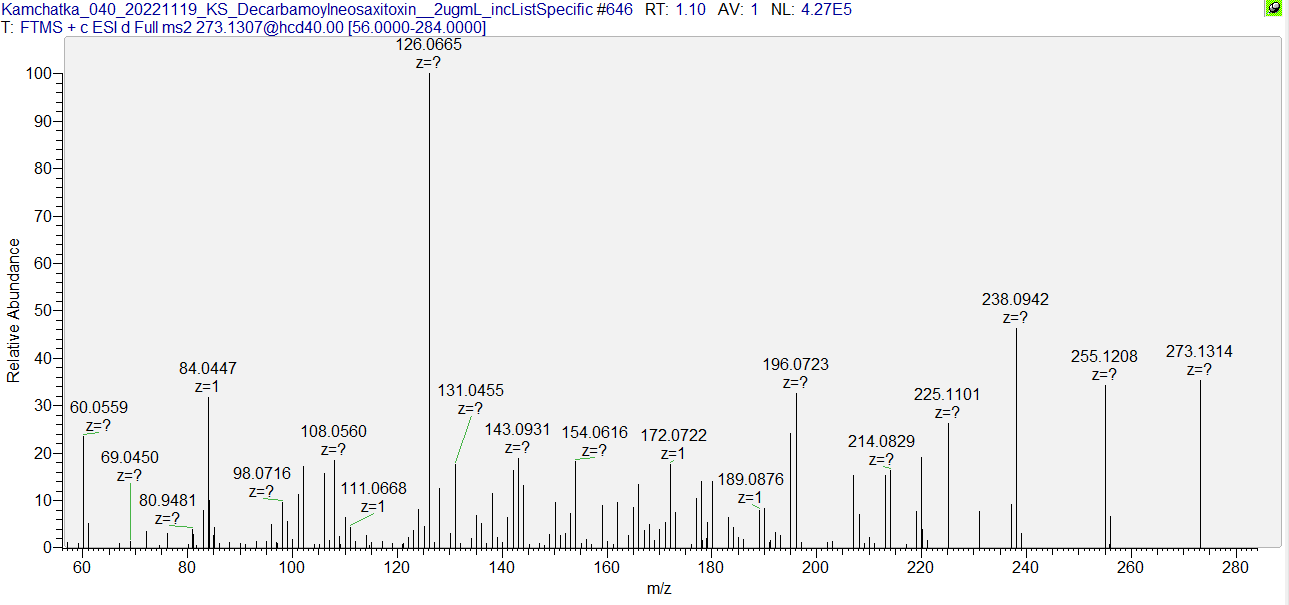
Task: Click the base peak label 126.0665
Action: pos(429,45)
